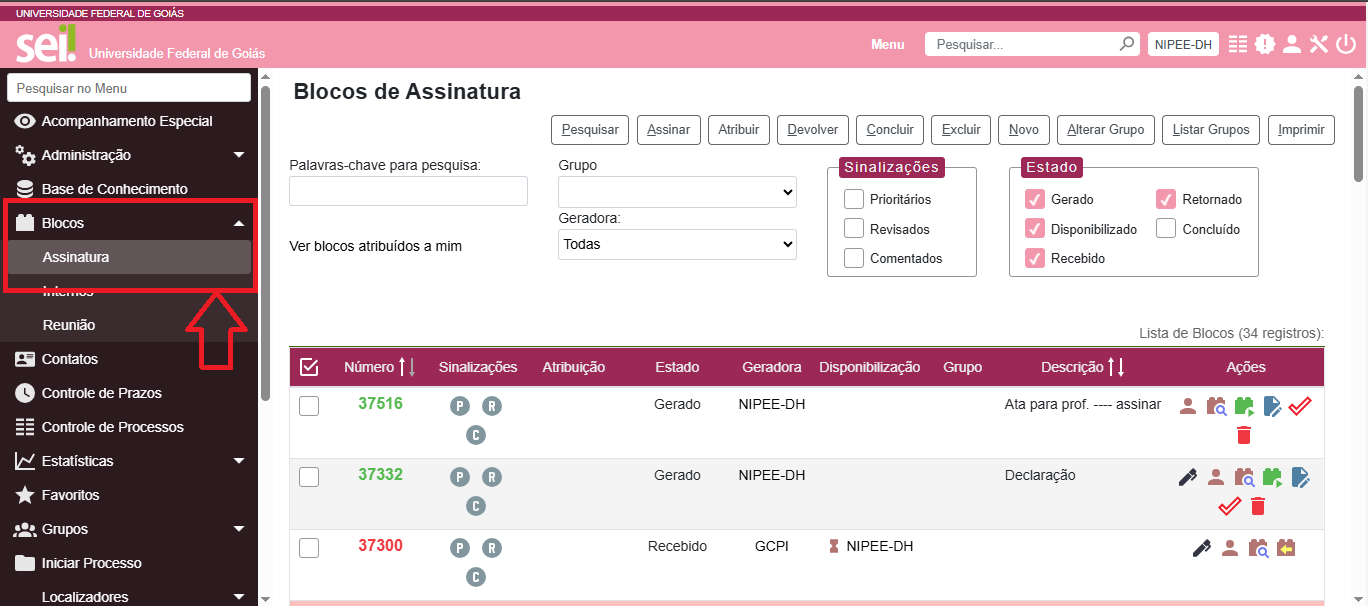Click the green make-available icon for block 37516
The image size is (1368, 606).
[x=1244, y=406]
